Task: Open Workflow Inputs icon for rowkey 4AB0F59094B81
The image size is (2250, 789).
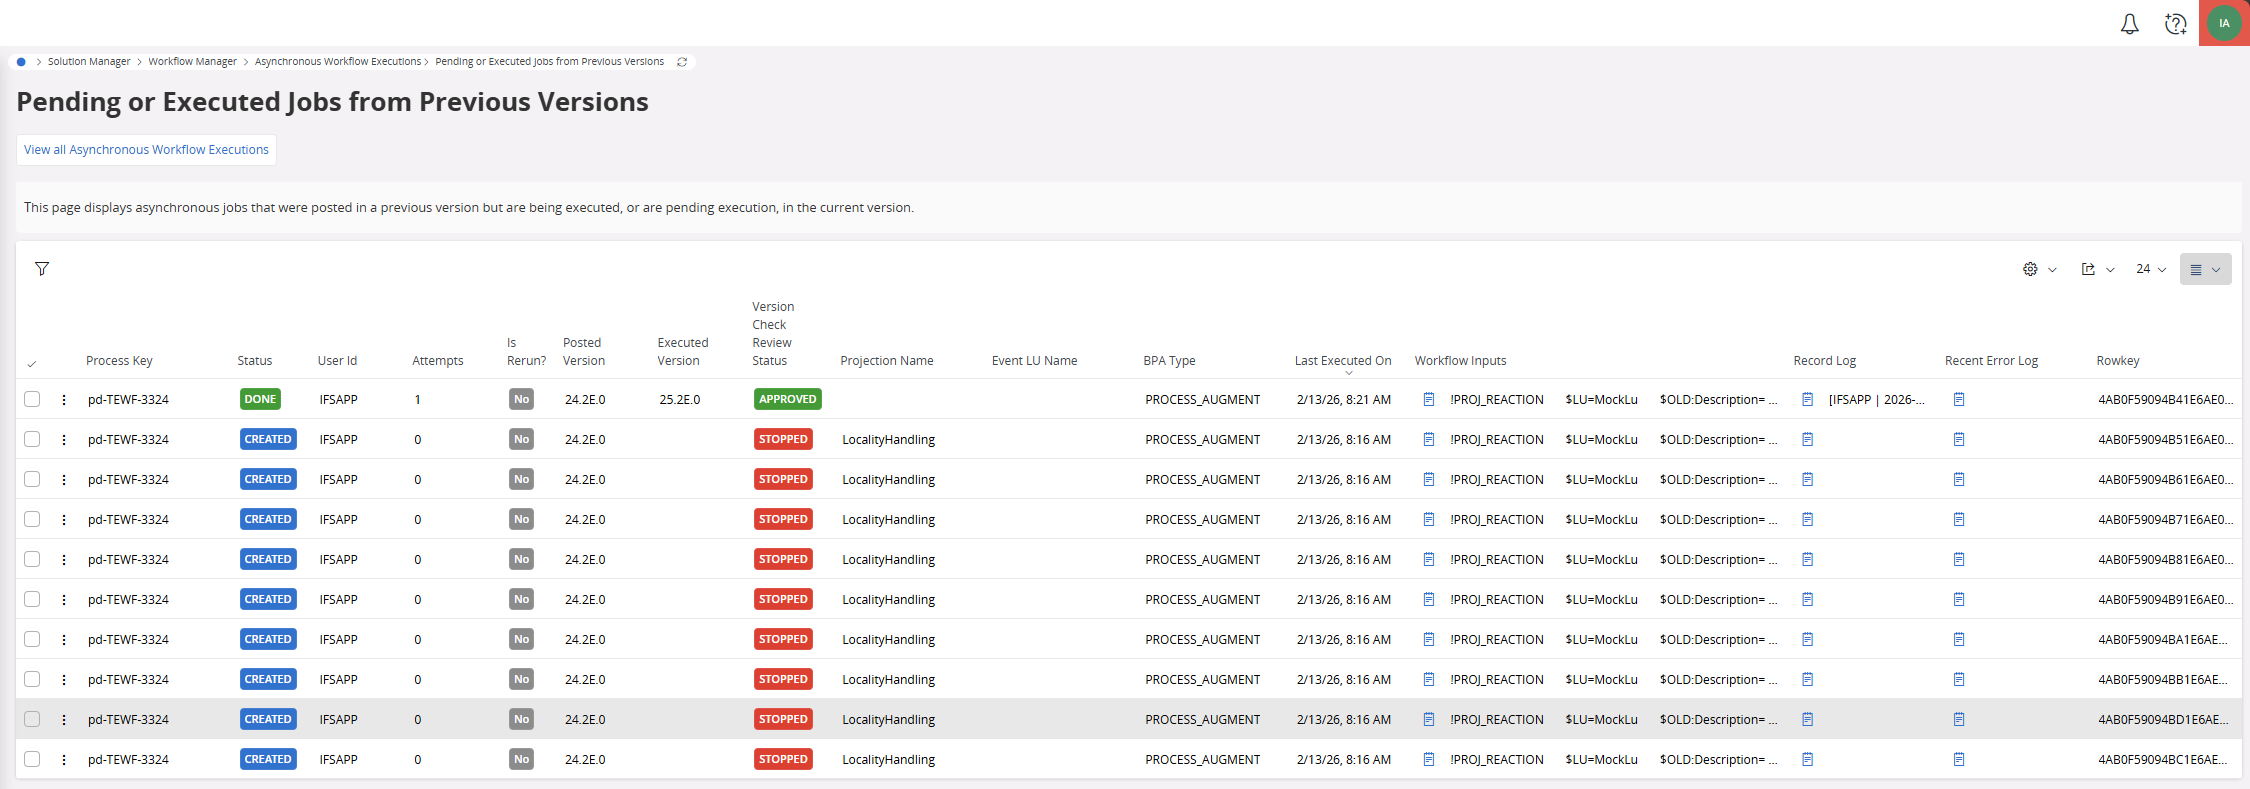Action: (x=1429, y=559)
